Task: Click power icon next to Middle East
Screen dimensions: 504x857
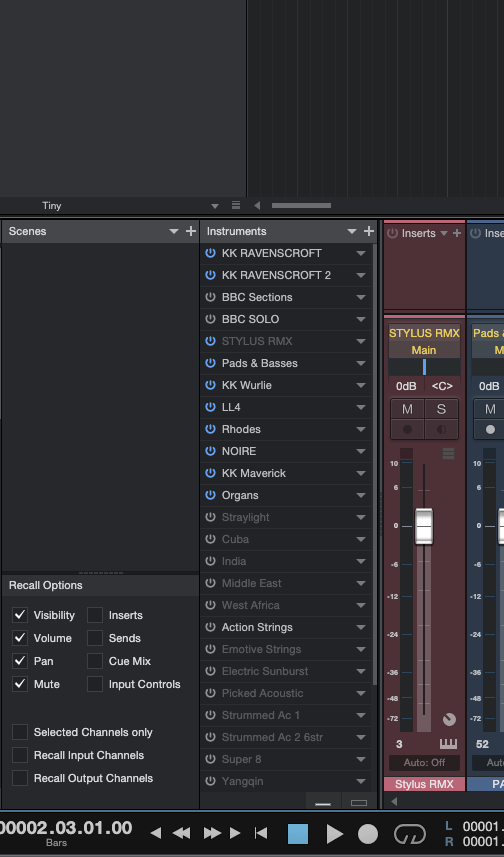Action: click(x=210, y=583)
